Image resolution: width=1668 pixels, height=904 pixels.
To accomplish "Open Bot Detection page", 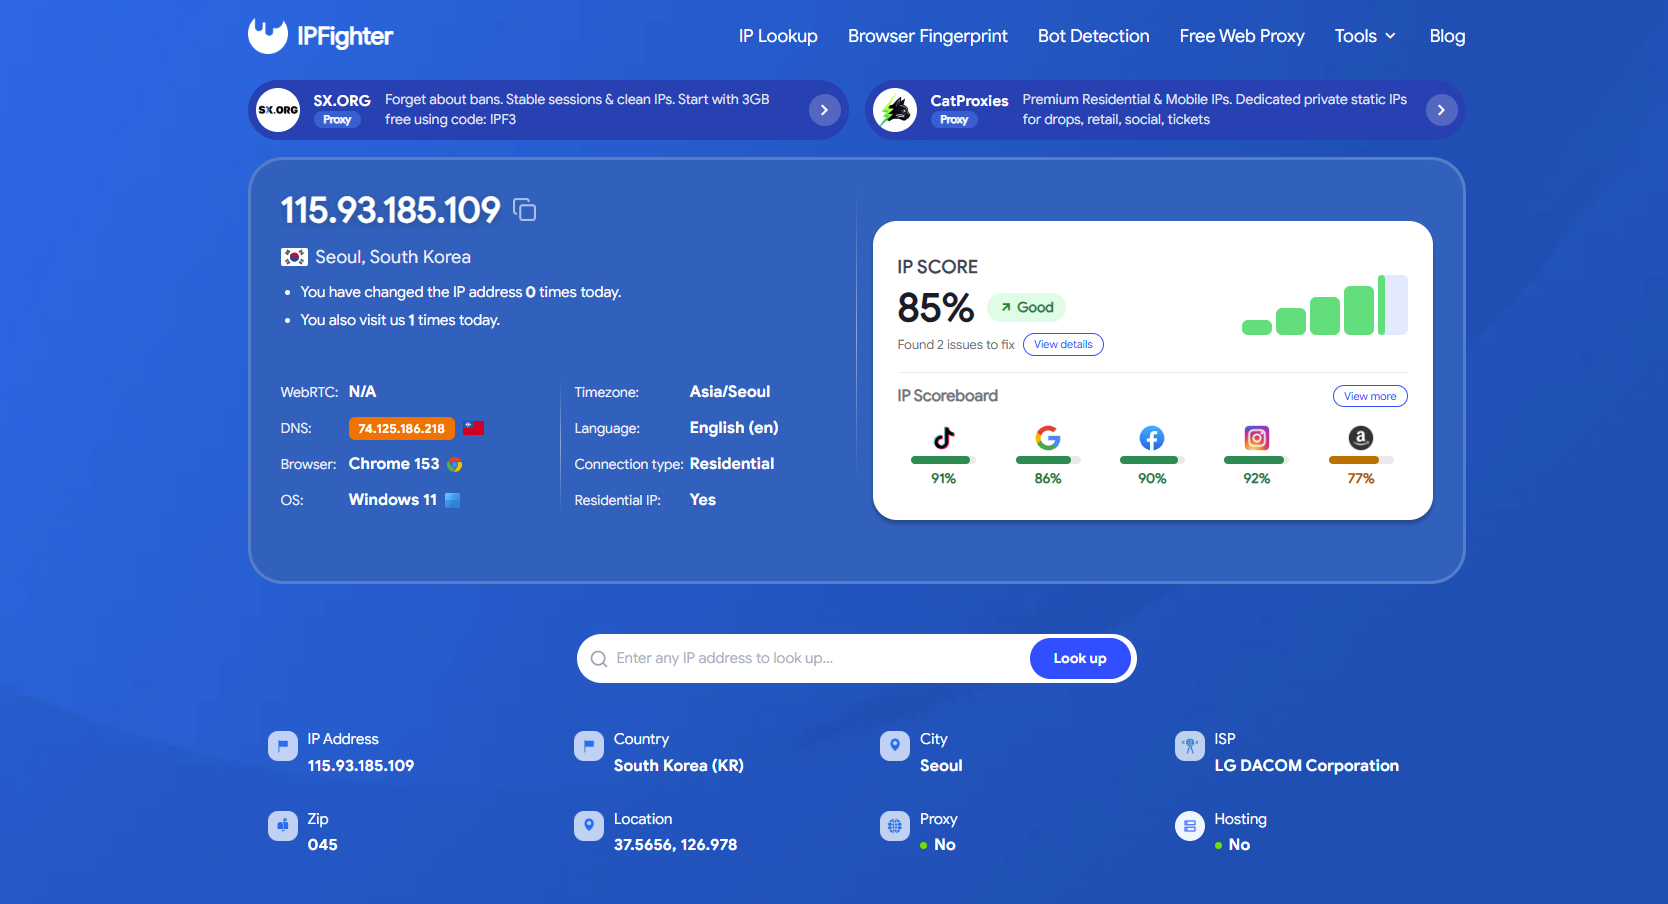I will click(1094, 36).
